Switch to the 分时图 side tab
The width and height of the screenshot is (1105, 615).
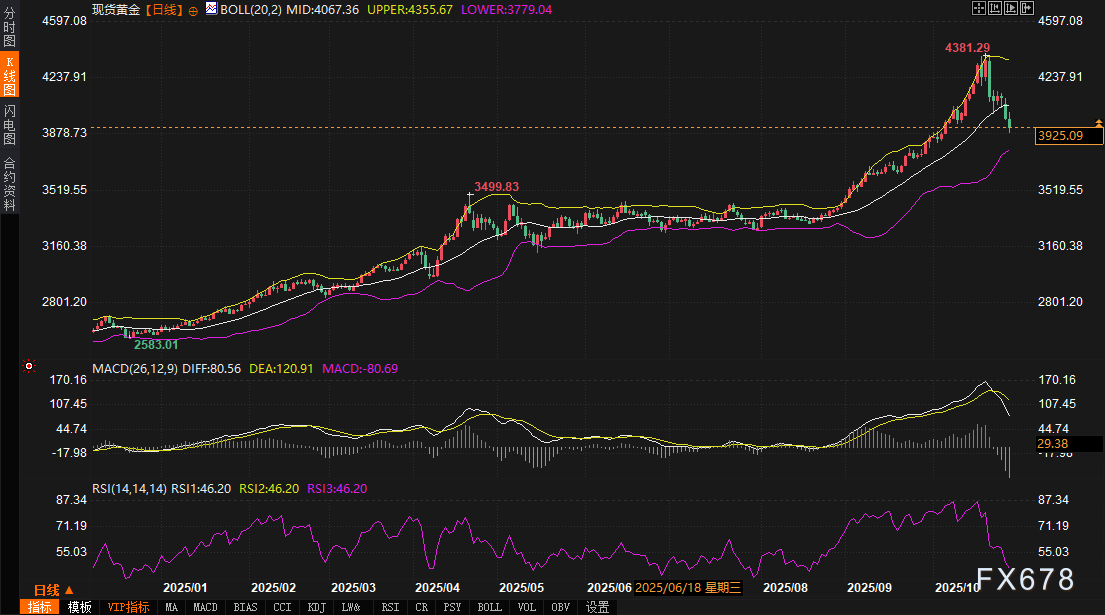[9, 29]
